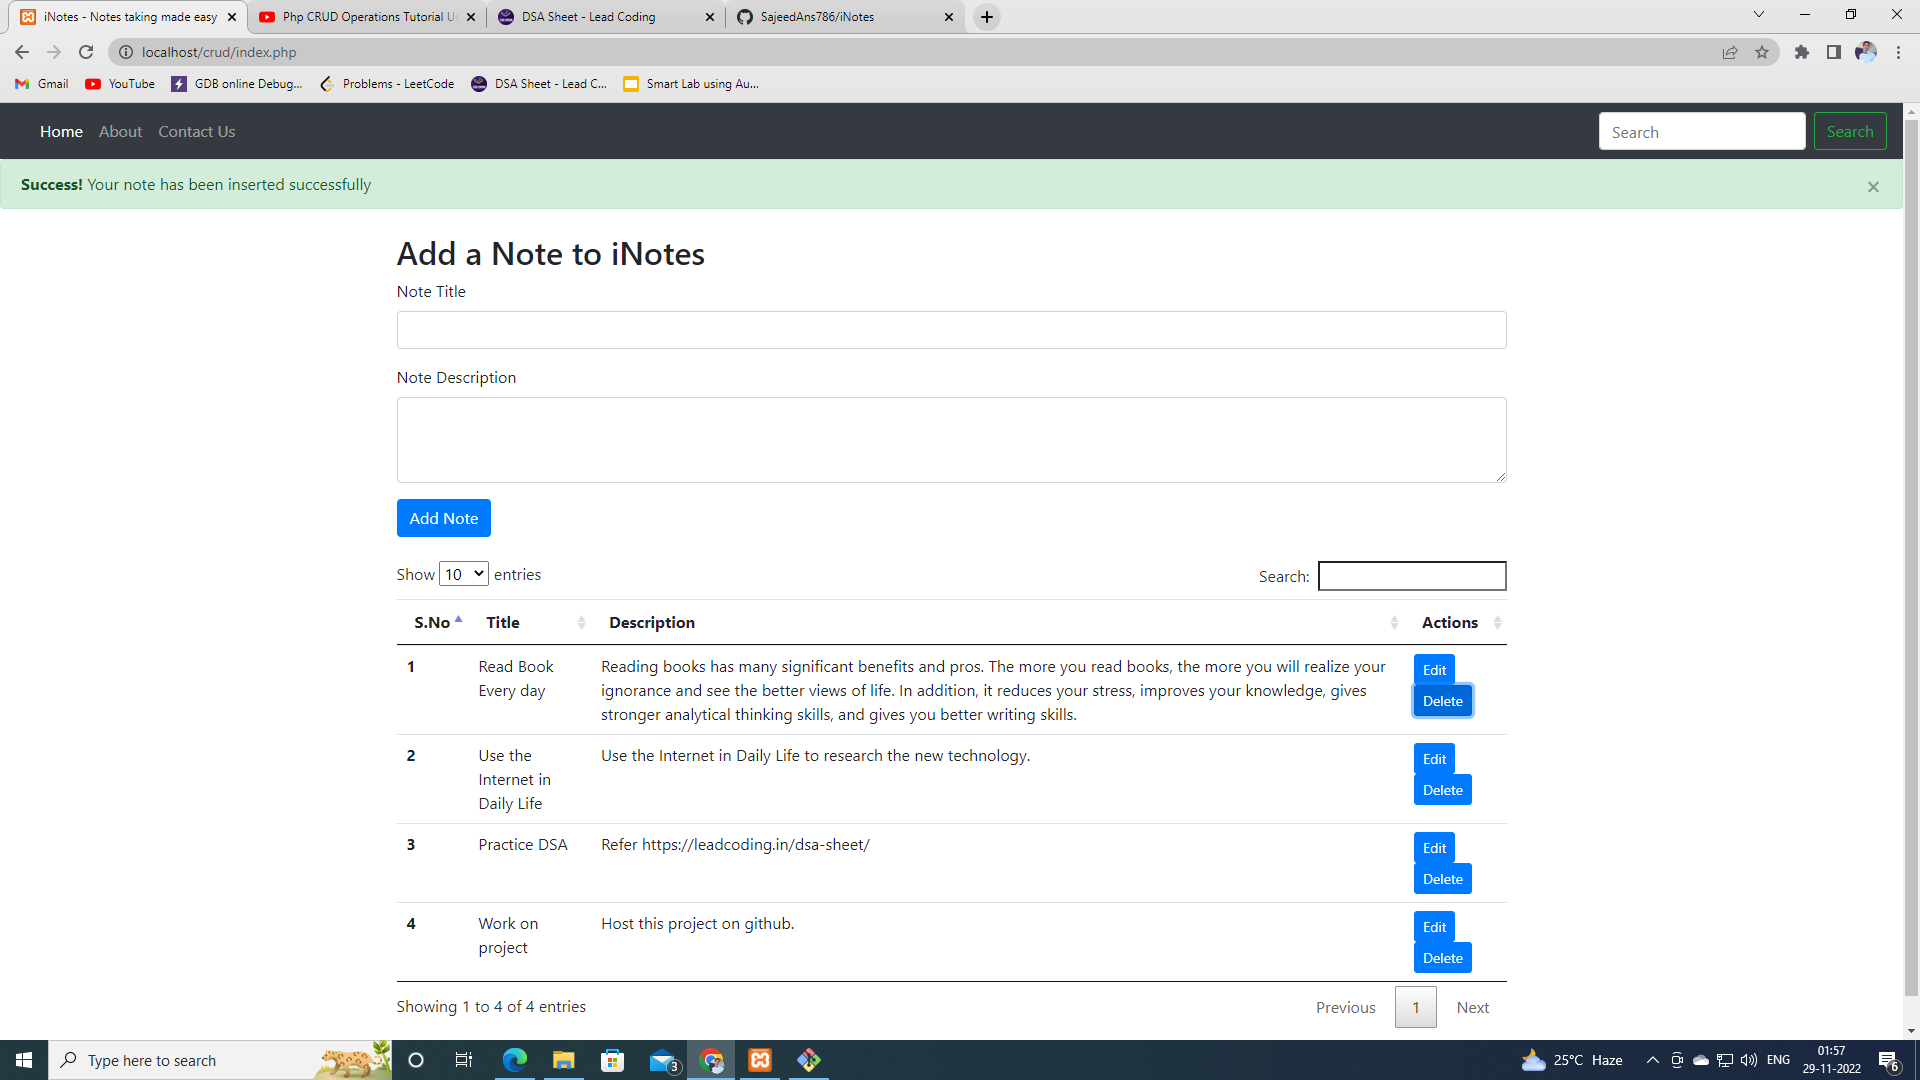The image size is (1920, 1080).
Task: Bookmark this page with the star icon
Action: tap(1762, 52)
